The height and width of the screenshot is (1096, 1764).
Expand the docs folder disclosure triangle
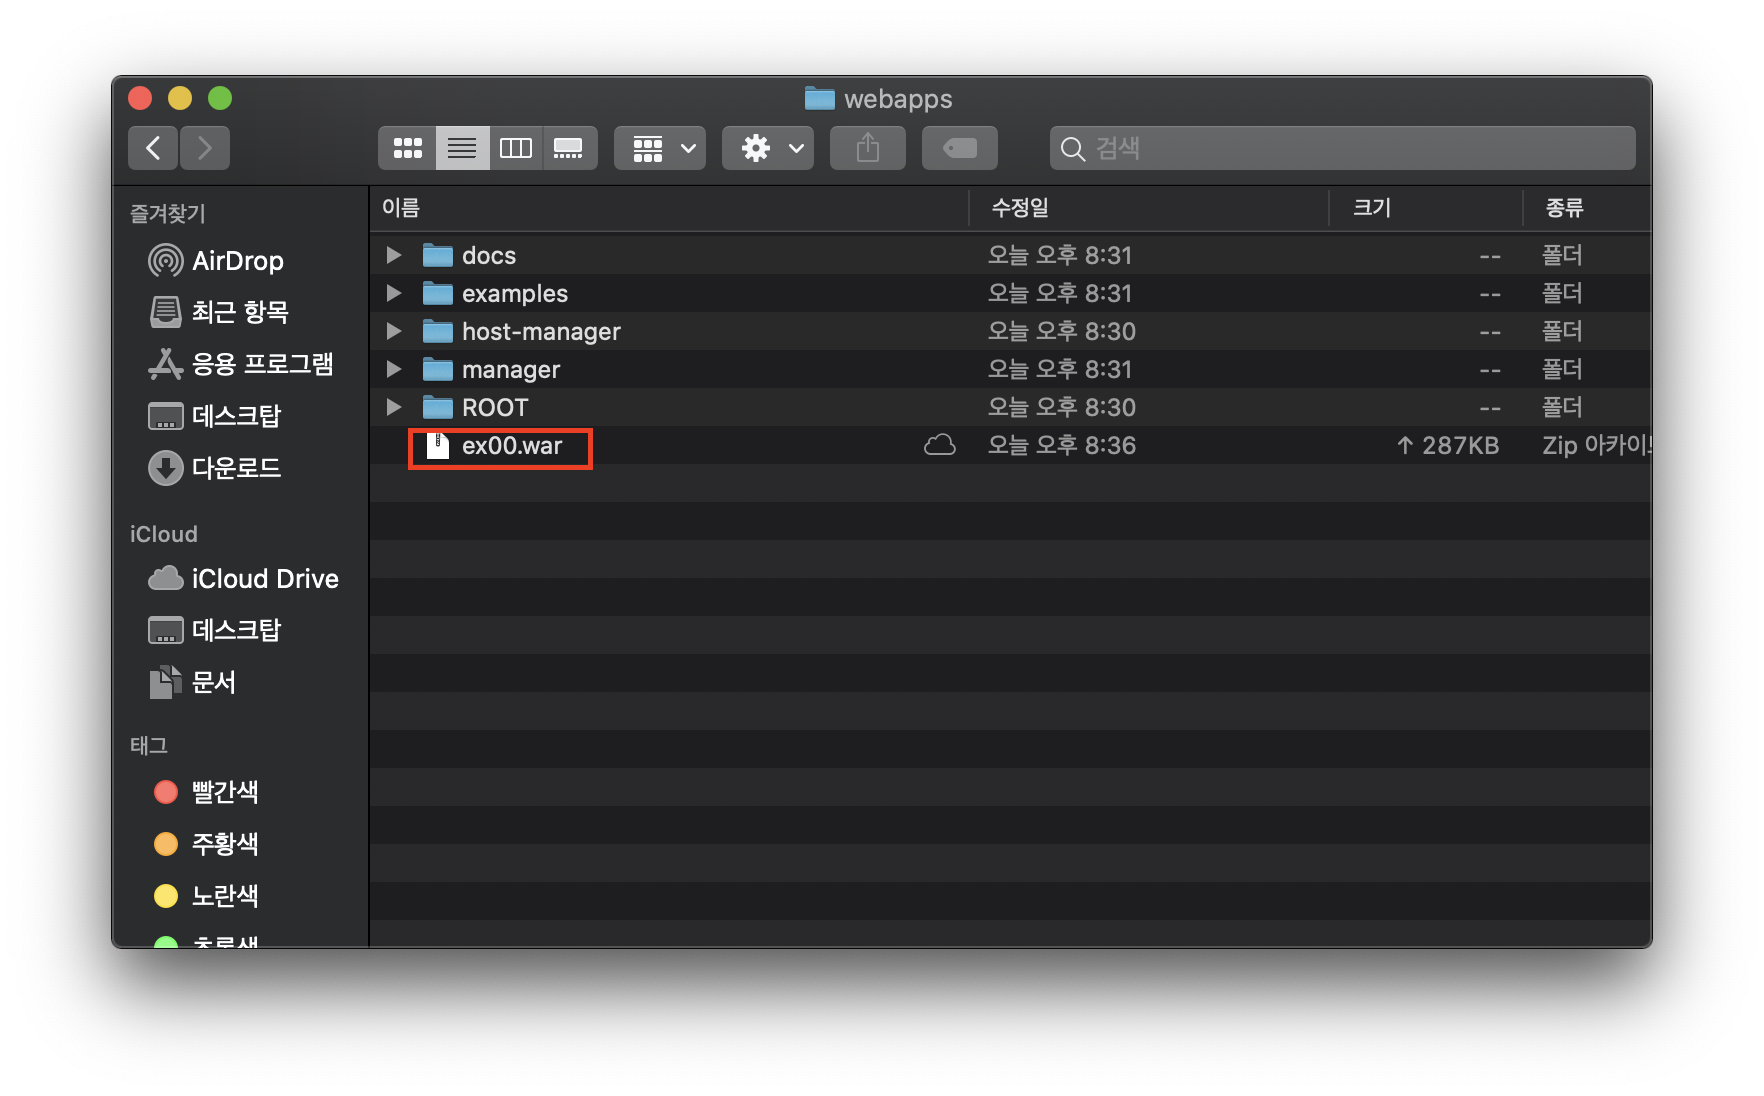394,255
